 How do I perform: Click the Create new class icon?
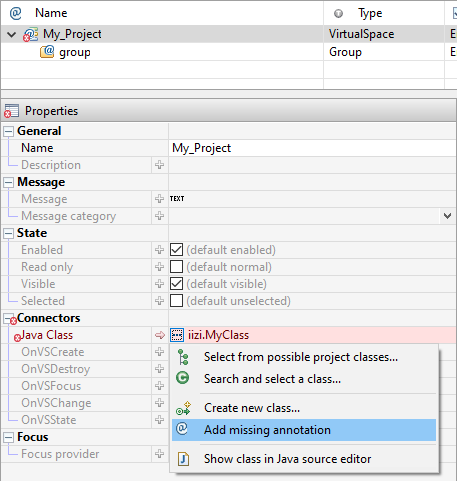tap(183, 408)
